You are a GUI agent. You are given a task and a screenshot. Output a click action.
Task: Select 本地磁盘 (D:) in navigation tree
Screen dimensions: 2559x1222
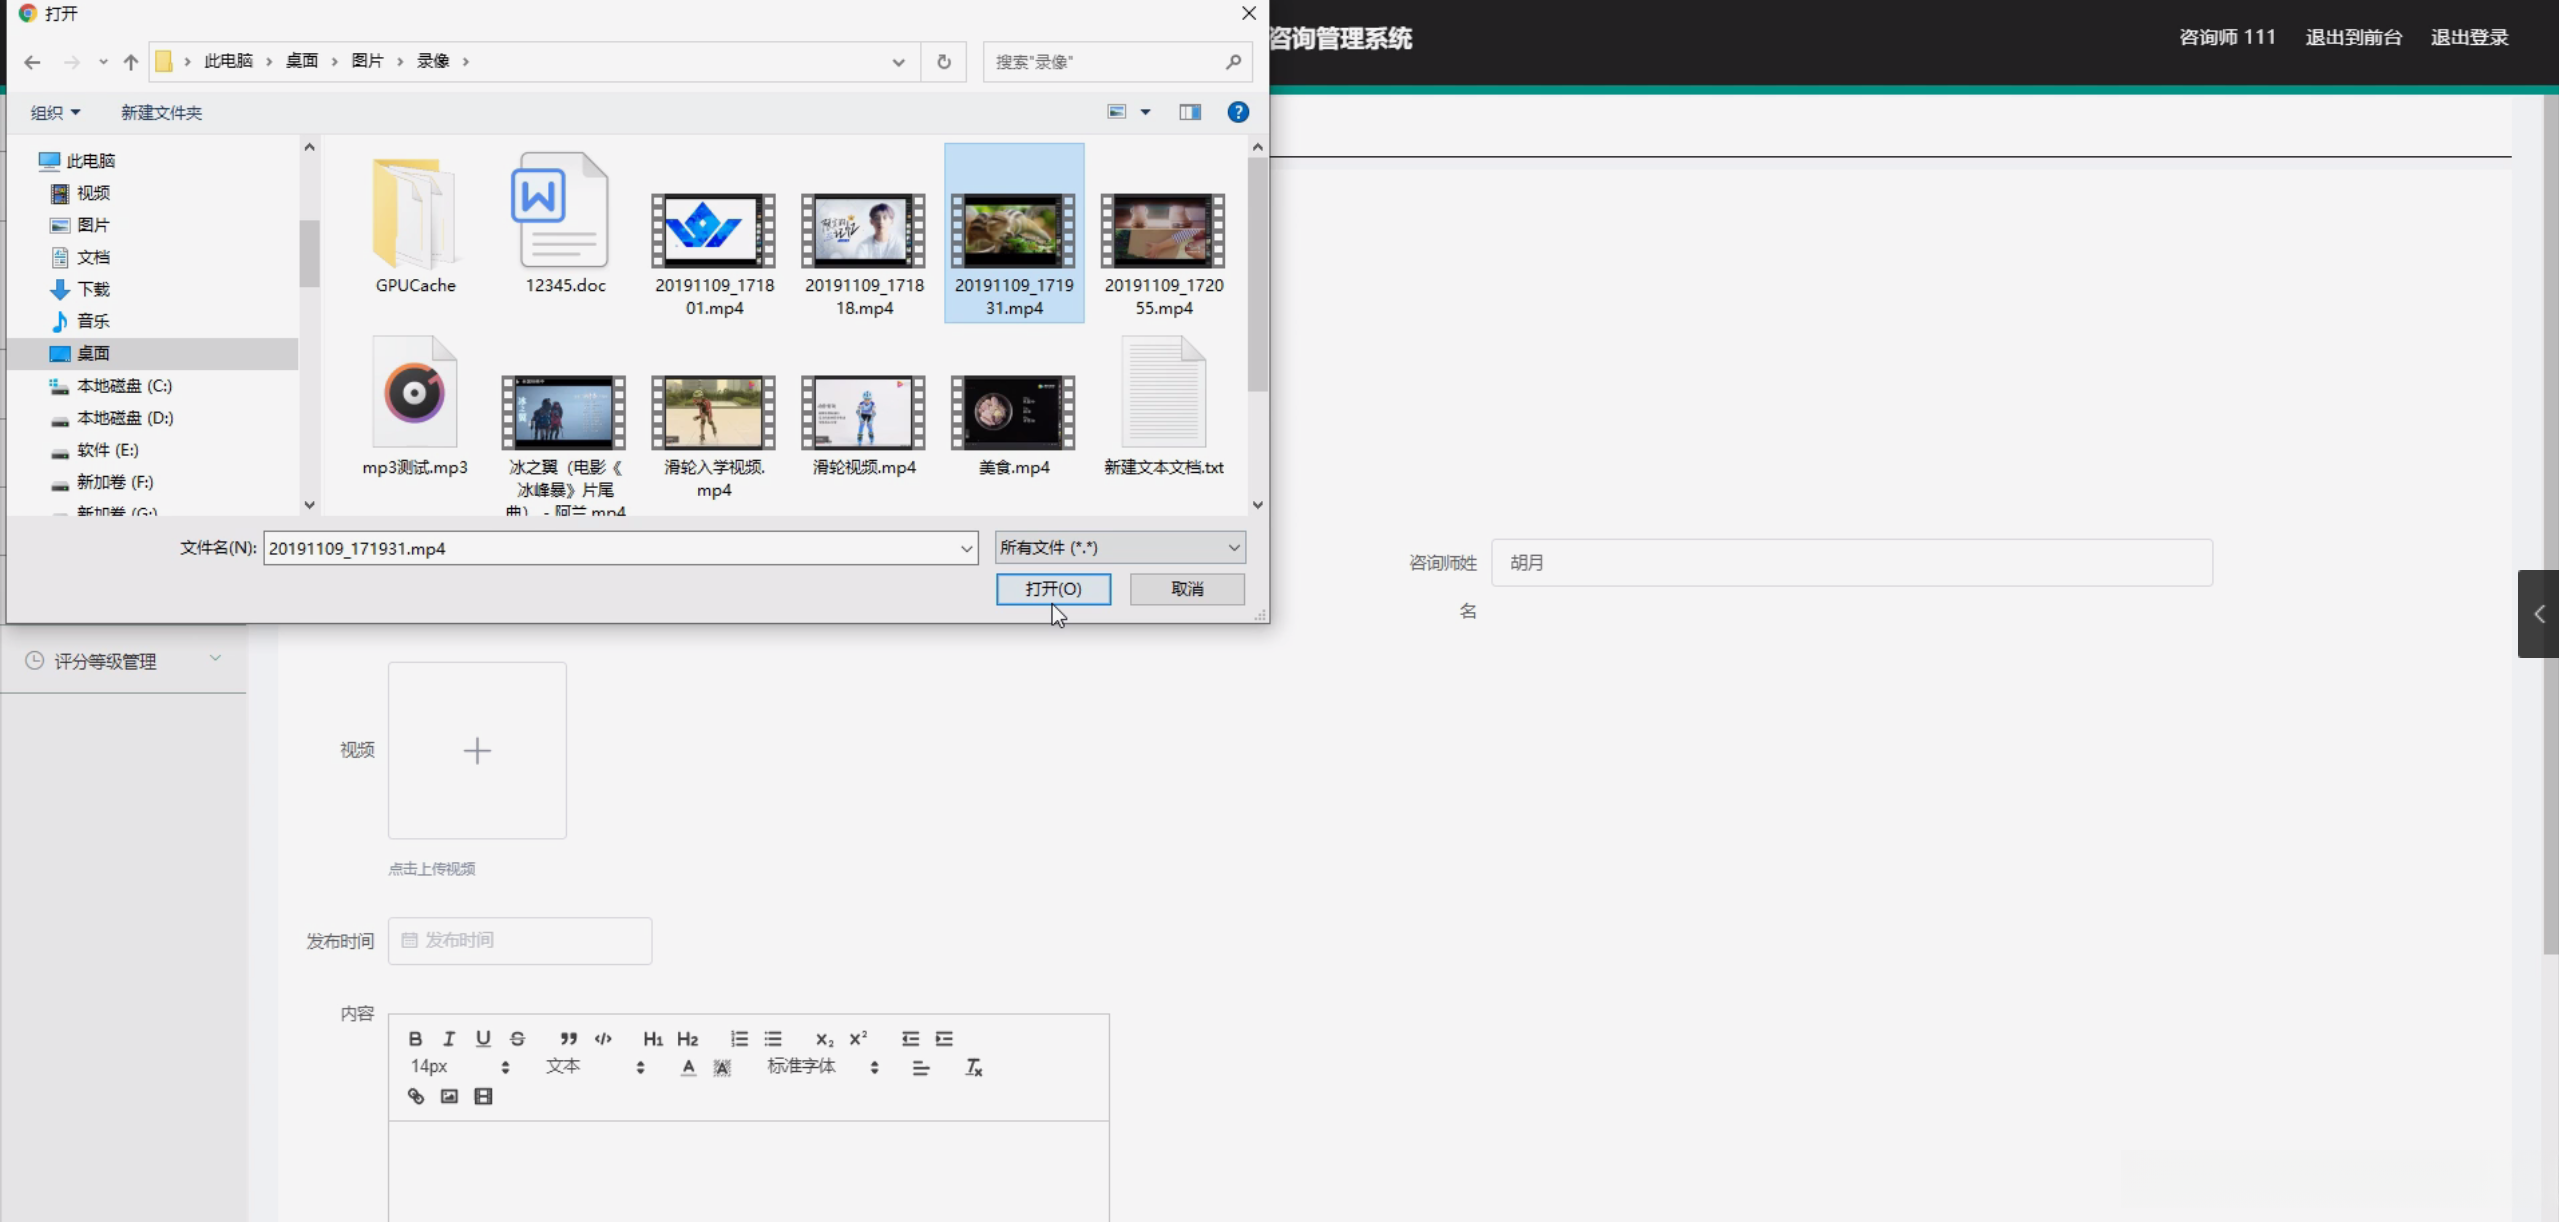pyautogui.click(x=124, y=418)
